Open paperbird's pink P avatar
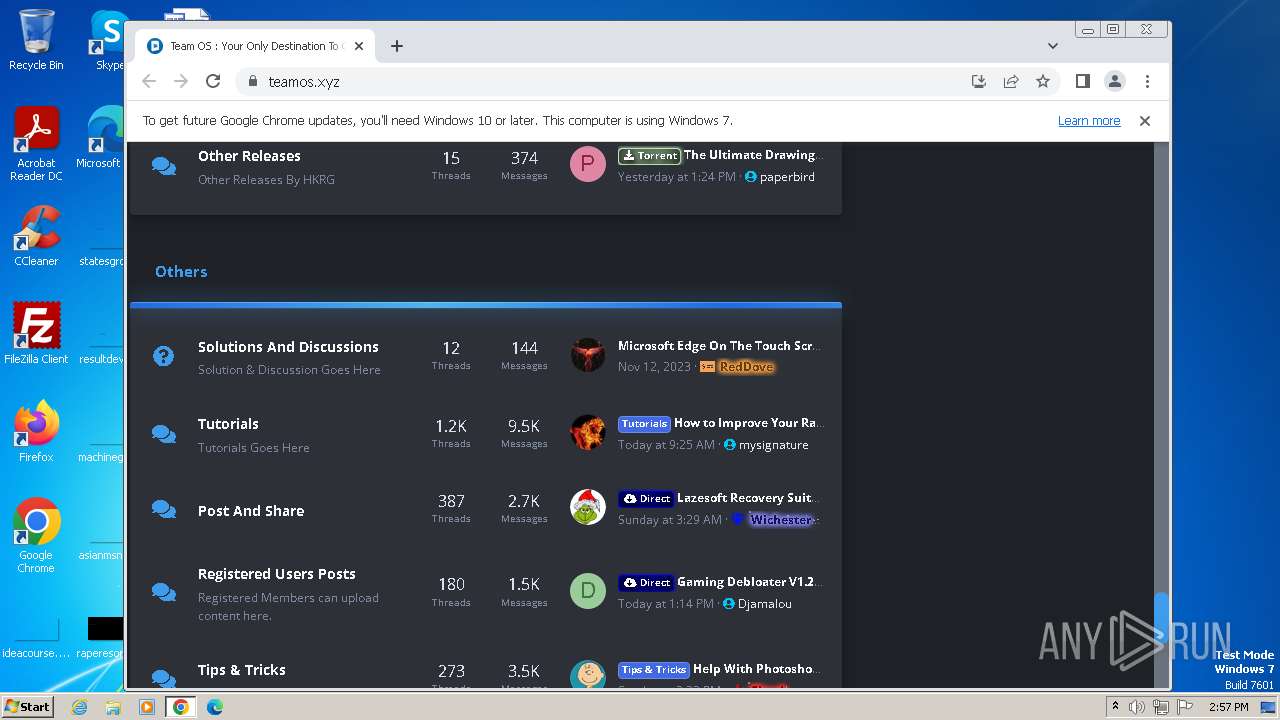1280x720 pixels. pyautogui.click(x=588, y=164)
